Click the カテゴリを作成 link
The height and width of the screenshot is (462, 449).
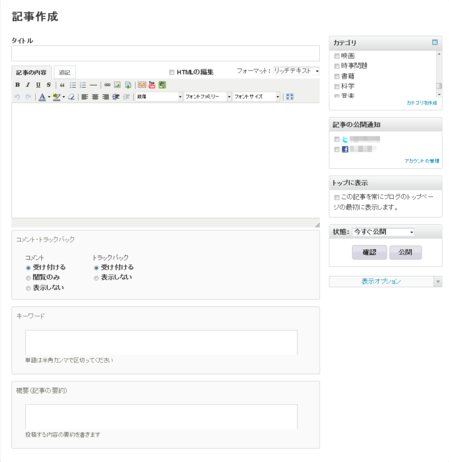coord(422,103)
